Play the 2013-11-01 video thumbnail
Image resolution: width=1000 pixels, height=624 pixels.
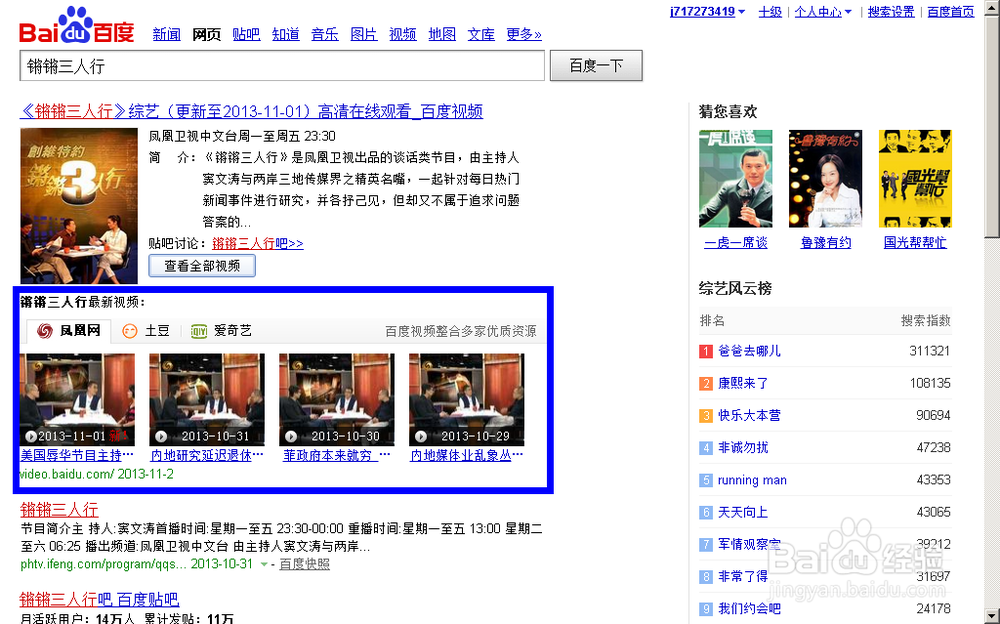[x=77, y=399]
